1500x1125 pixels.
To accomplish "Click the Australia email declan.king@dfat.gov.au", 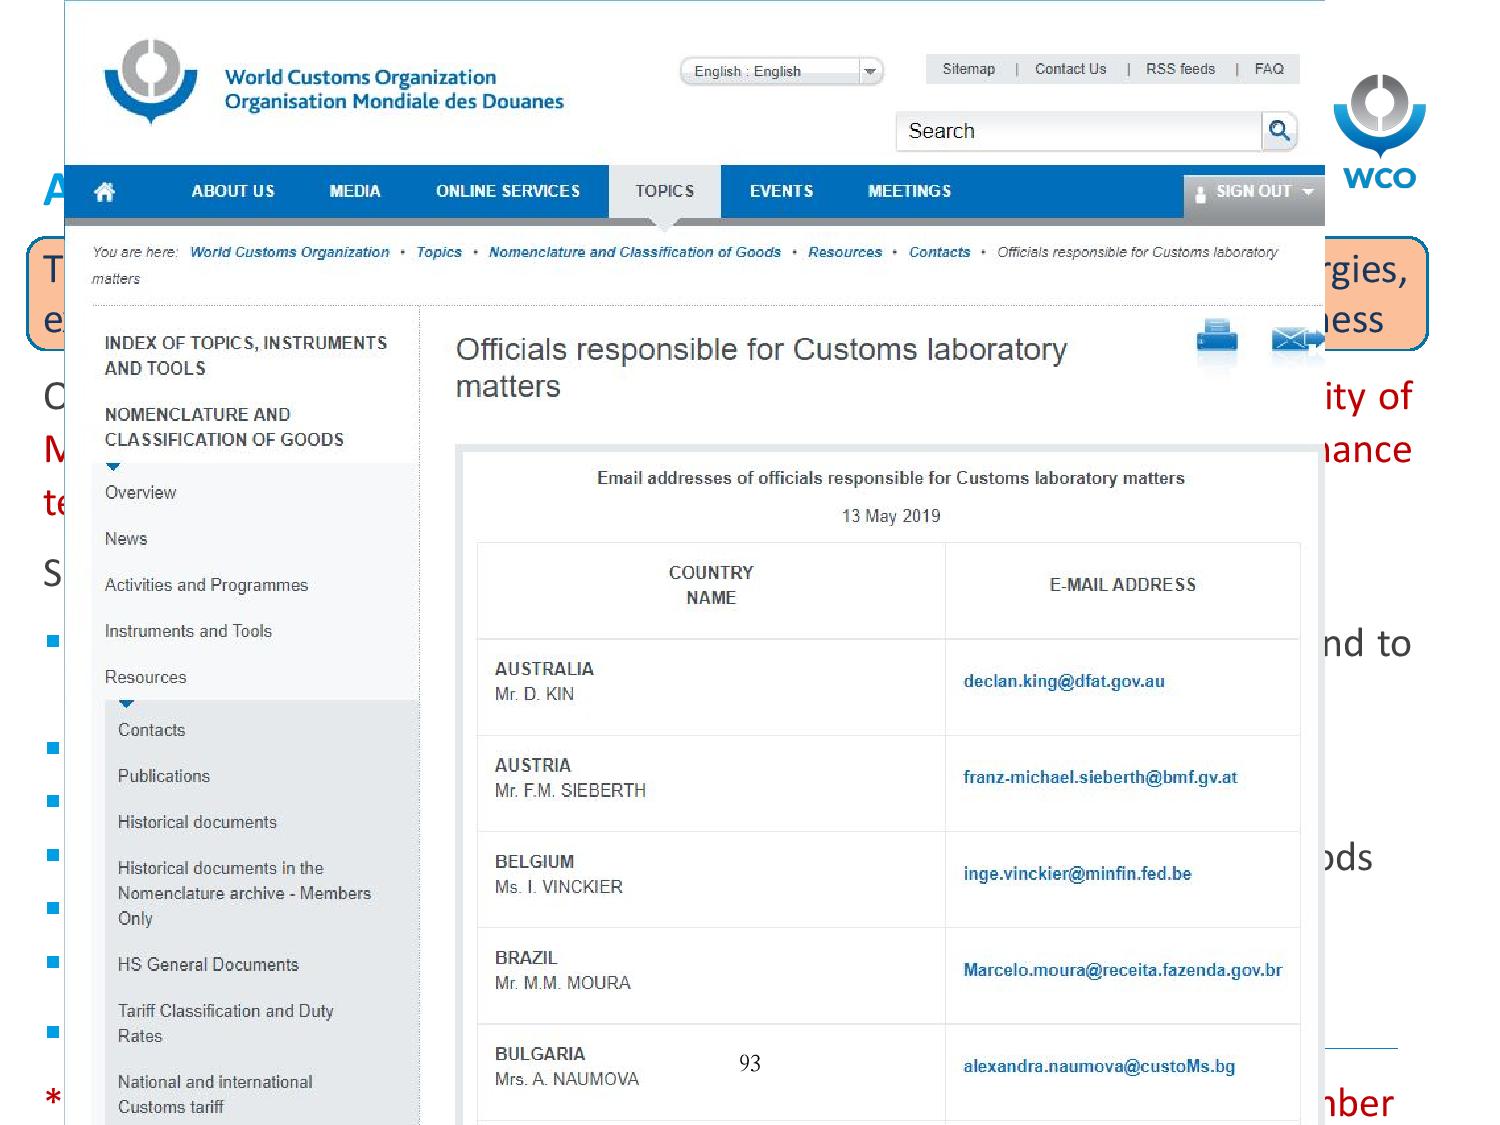I will pos(1064,681).
